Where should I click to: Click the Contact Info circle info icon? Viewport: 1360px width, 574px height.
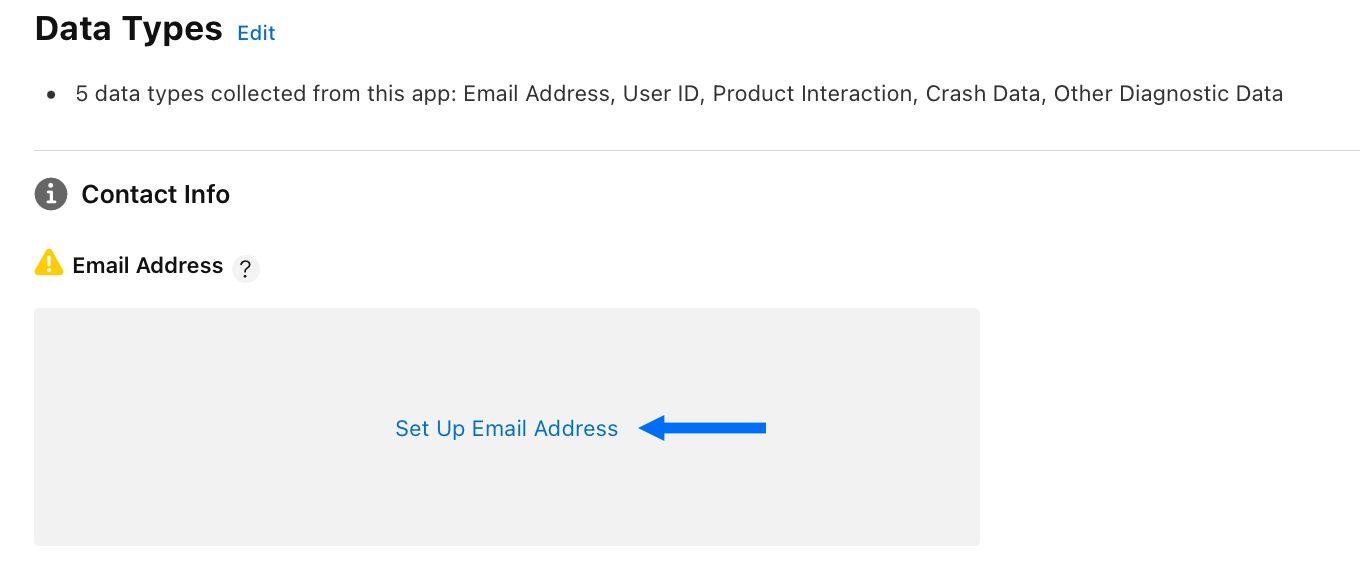click(51, 194)
